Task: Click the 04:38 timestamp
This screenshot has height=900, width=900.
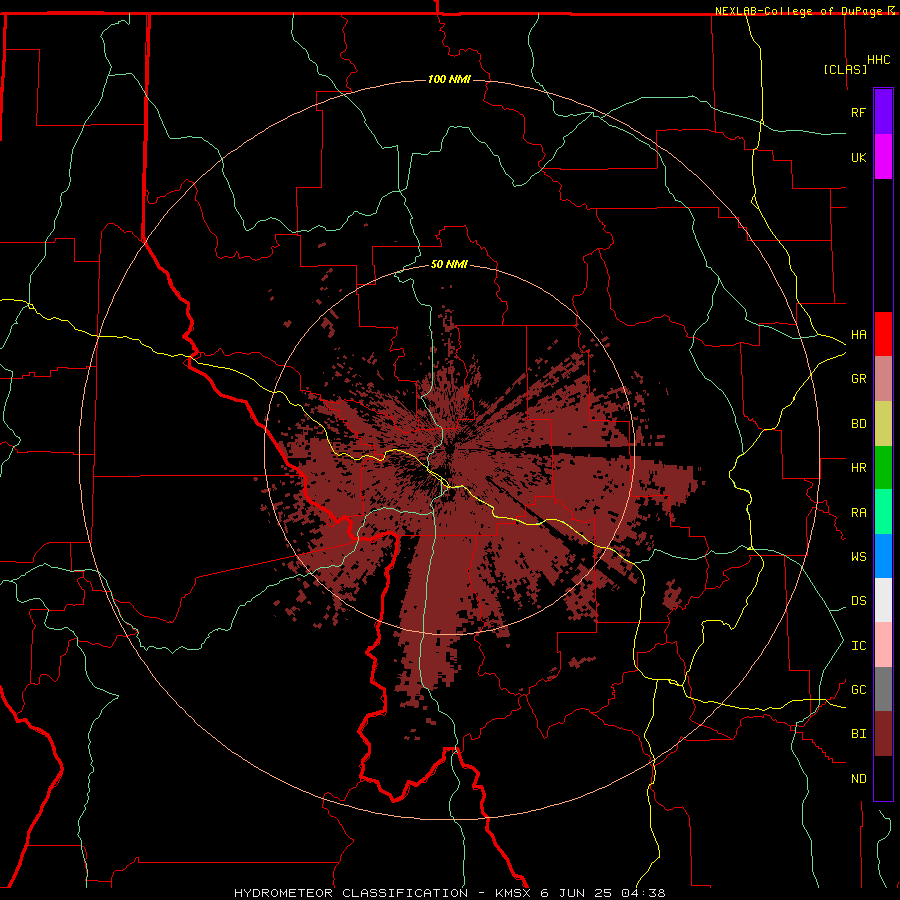Action: (x=642, y=893)
